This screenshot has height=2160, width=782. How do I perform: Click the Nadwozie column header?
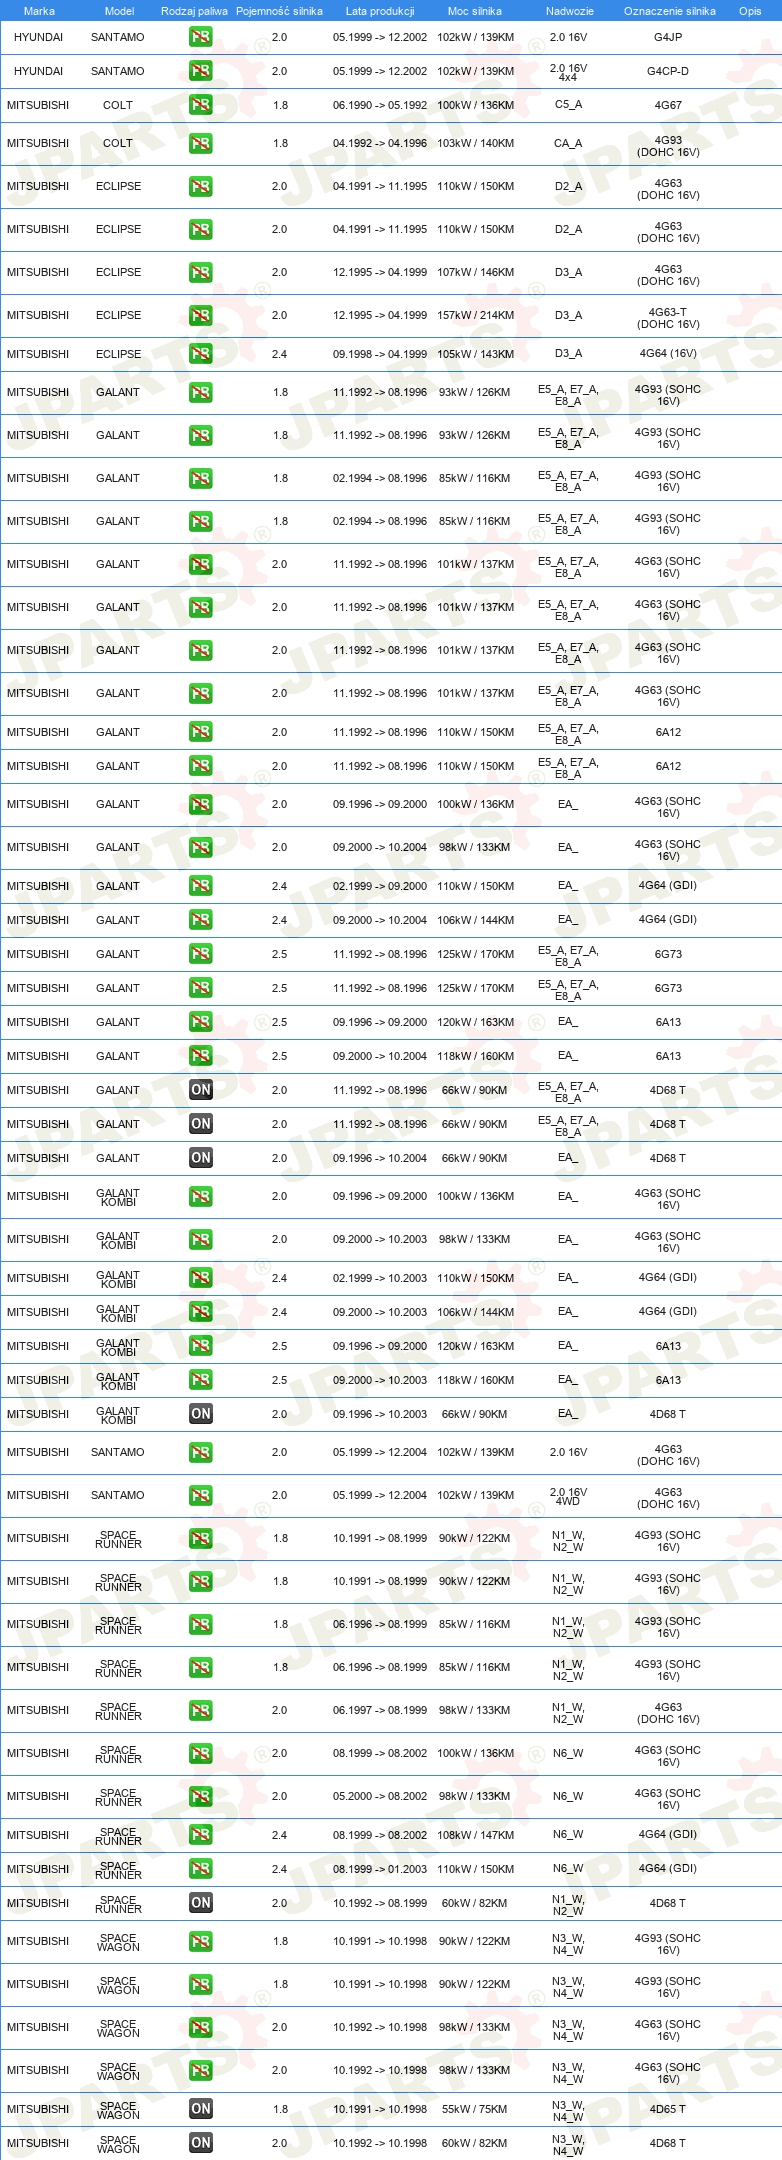click(x=569, y=11)
